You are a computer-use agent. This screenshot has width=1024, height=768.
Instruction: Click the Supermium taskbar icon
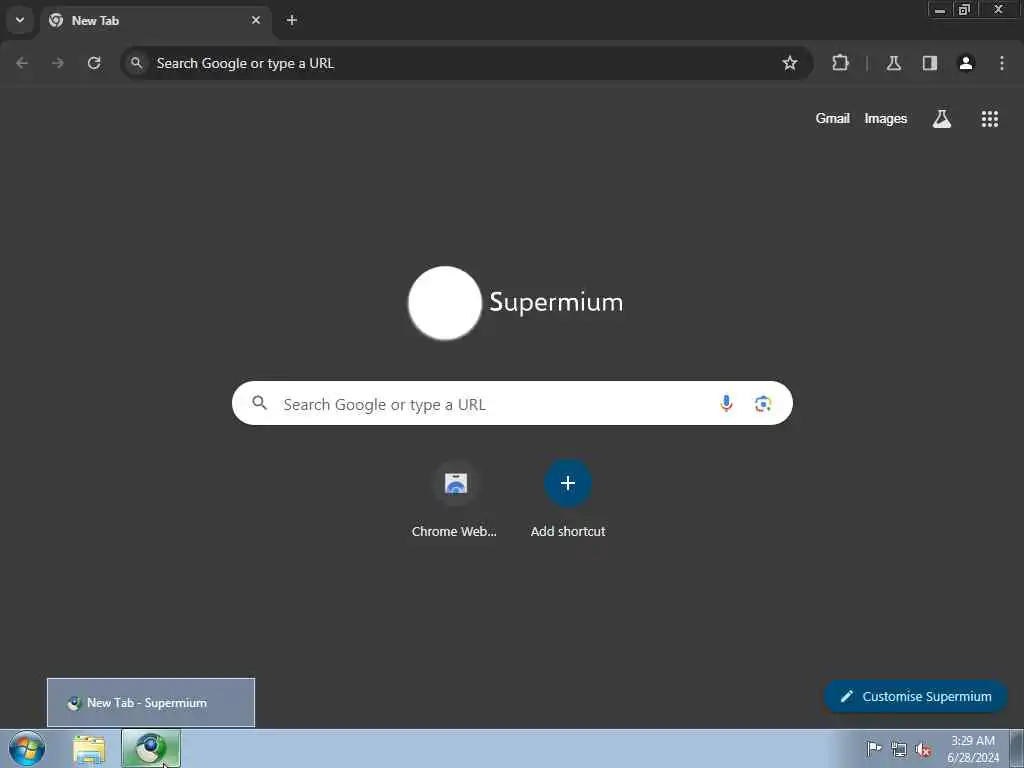click(151, 749)
